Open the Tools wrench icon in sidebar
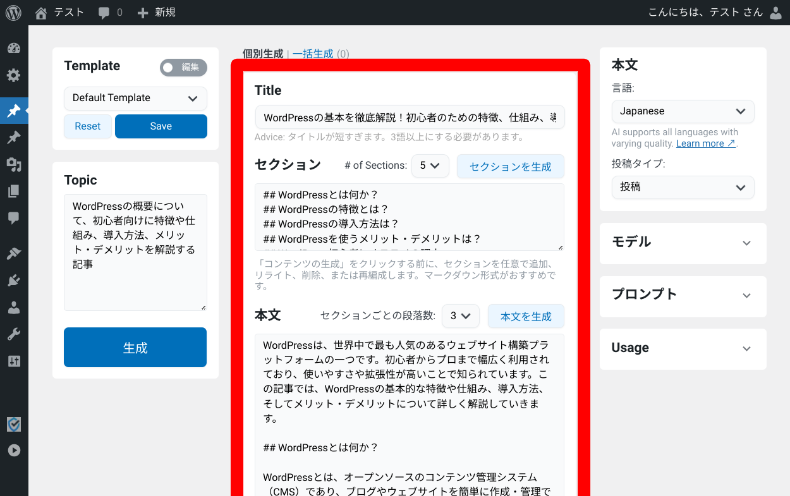 click(14, 334)
